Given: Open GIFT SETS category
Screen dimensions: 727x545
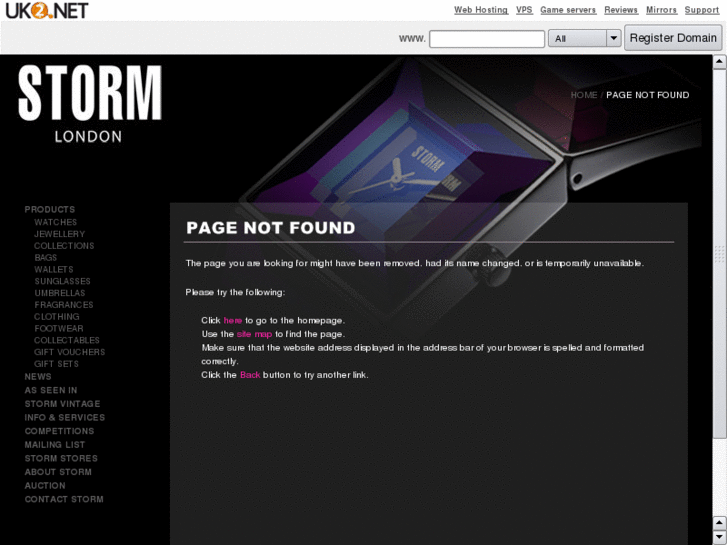Looking at the screenshot, I should click(x=57, y=364).
